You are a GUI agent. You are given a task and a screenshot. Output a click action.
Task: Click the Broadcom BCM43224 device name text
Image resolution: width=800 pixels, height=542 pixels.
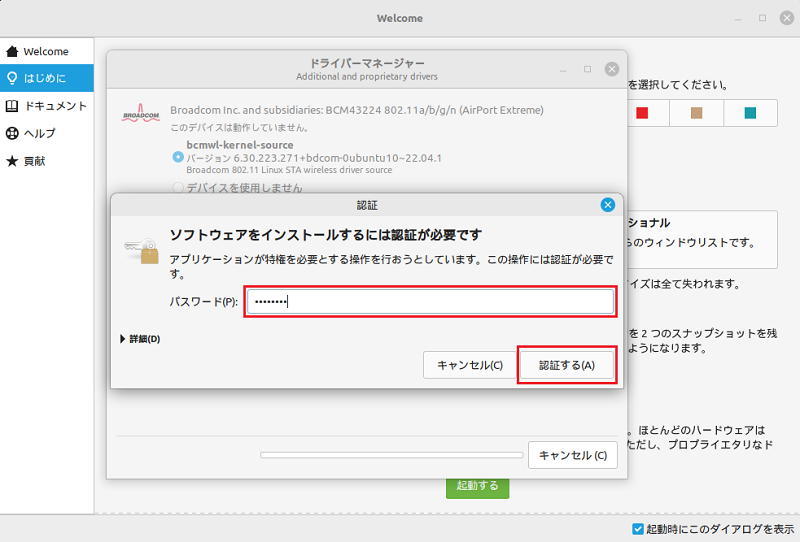point(357,110)
